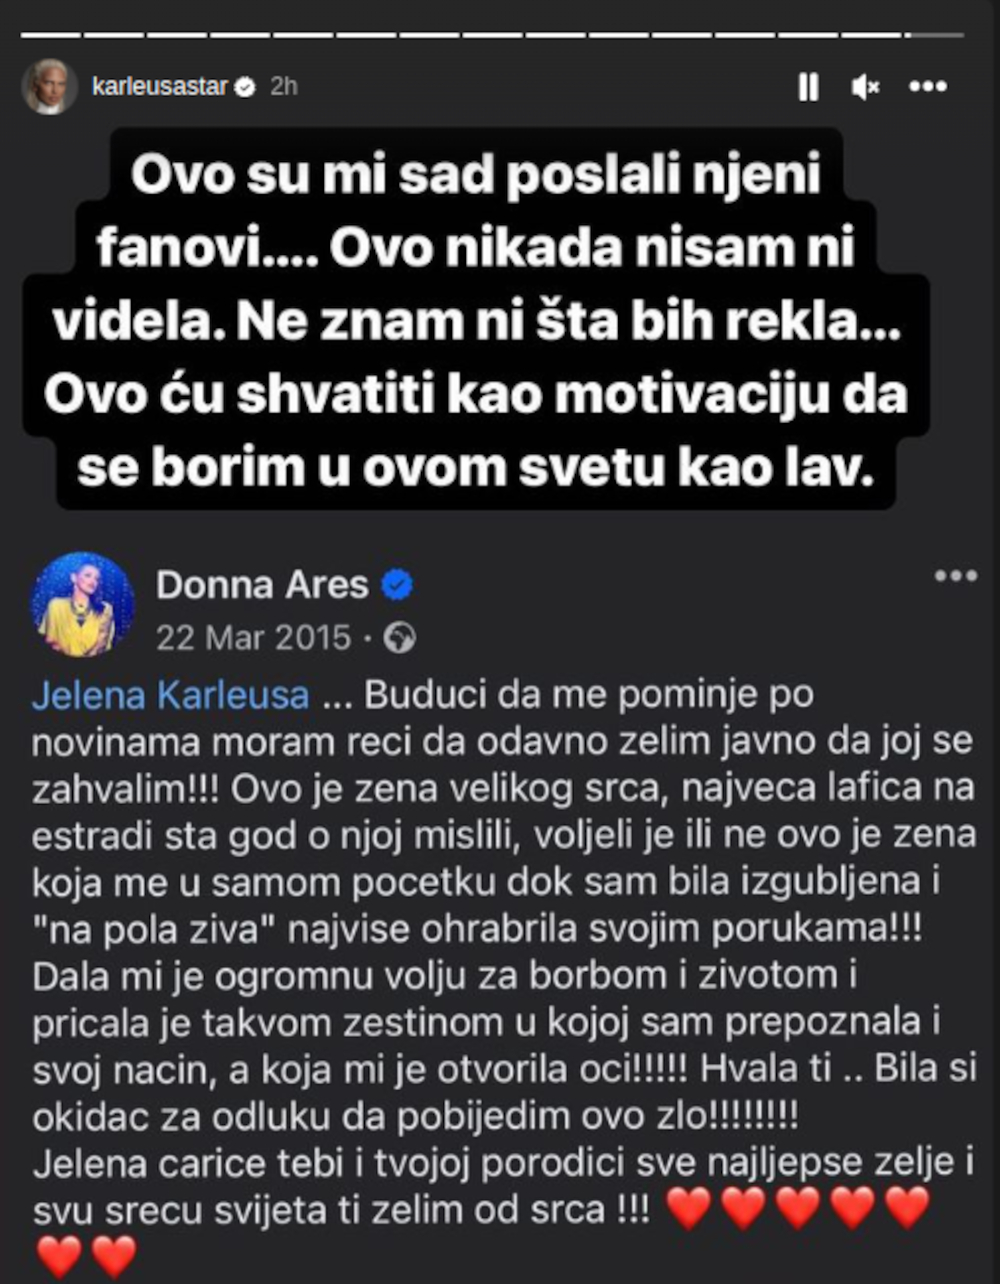The width and height of the screenshot is (1000, 1284).
Task: Click the globe public audience icon
Action: click(400, 638)
